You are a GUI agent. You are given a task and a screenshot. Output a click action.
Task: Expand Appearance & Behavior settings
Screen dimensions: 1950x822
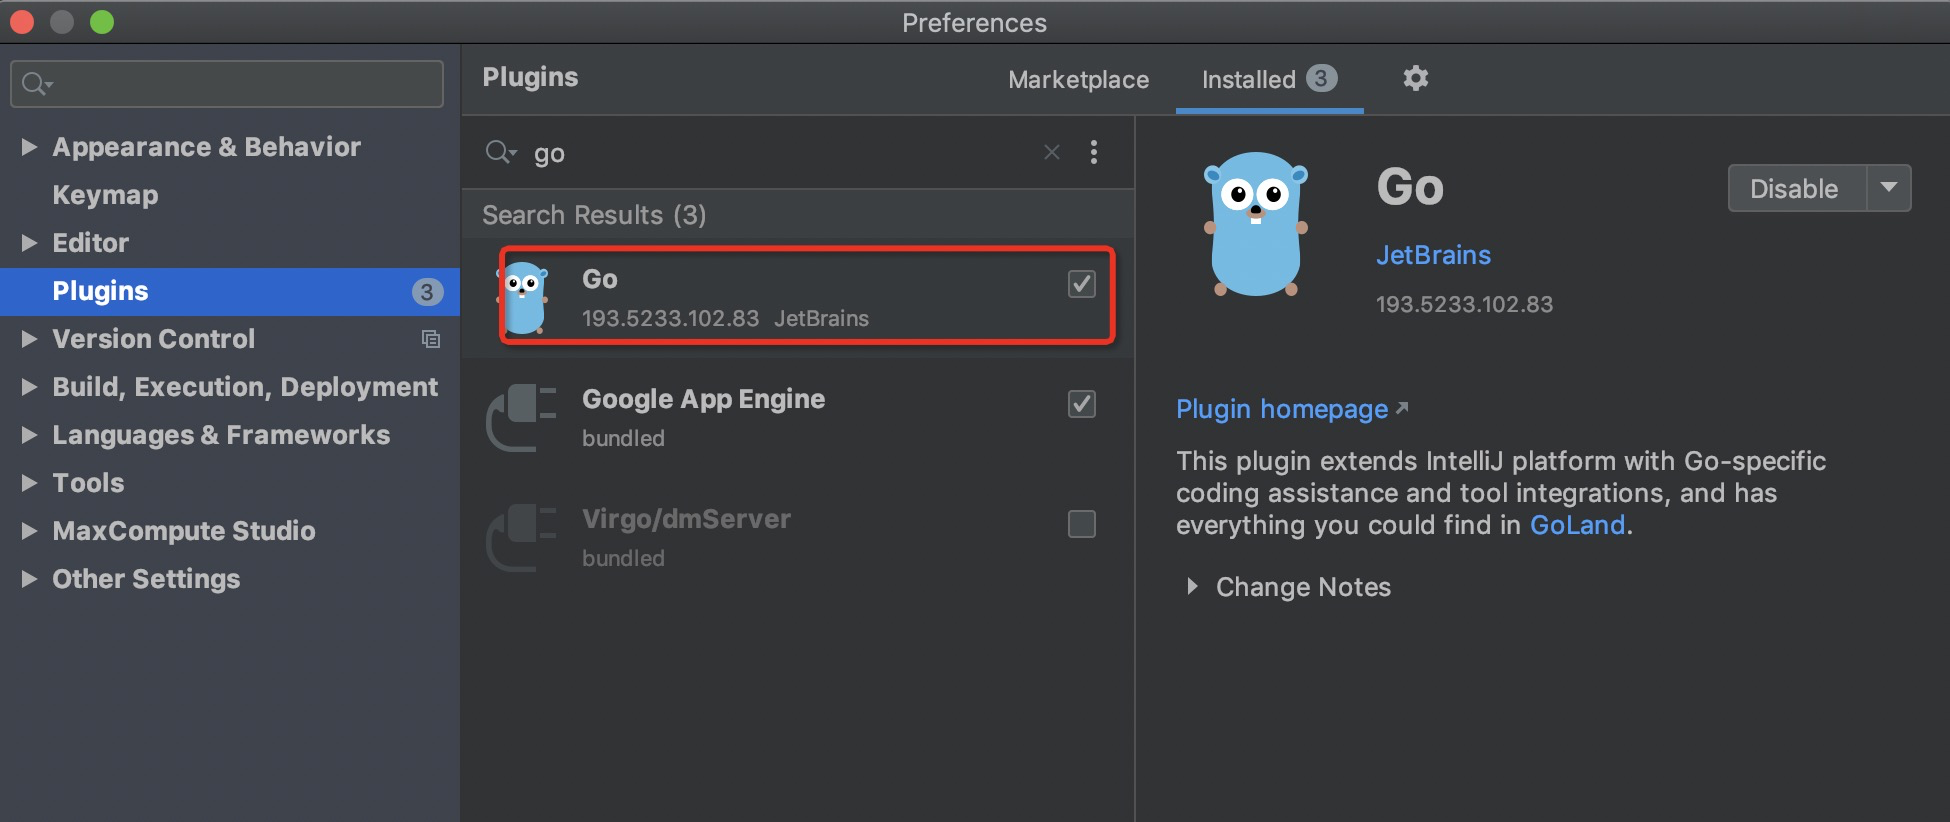29,147
